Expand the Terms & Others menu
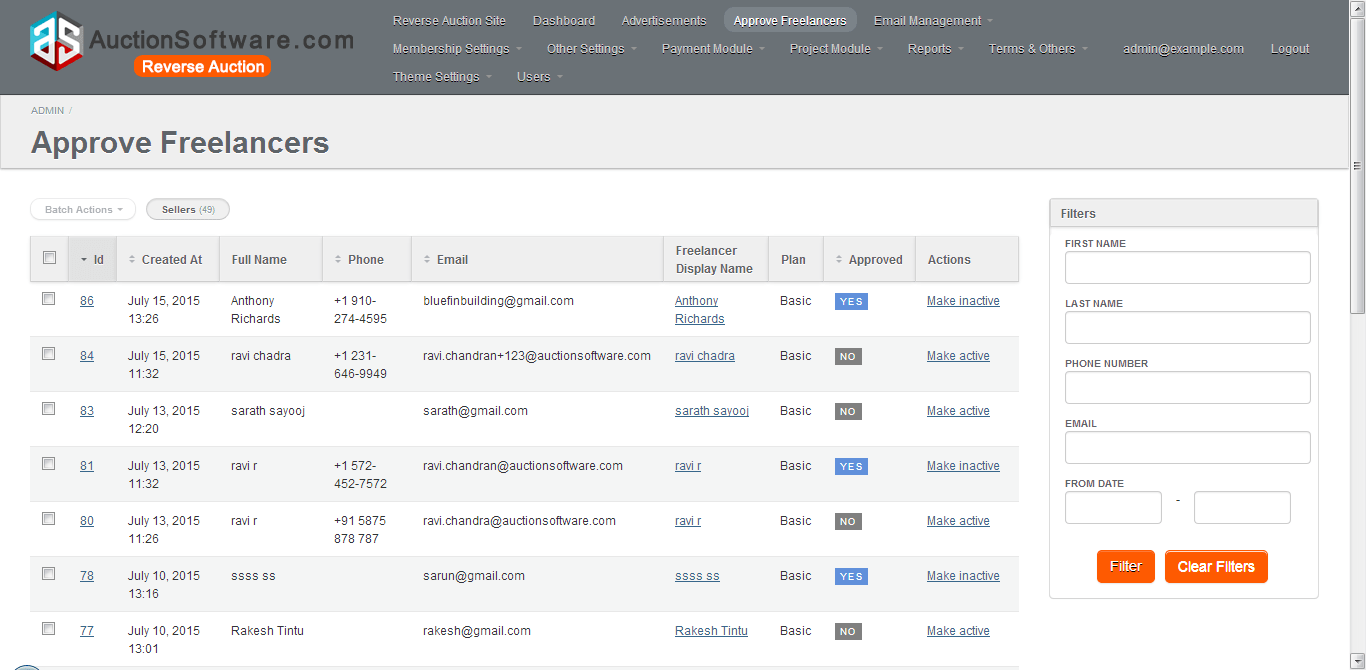The image size is (1366, 670). [1038, 48]
